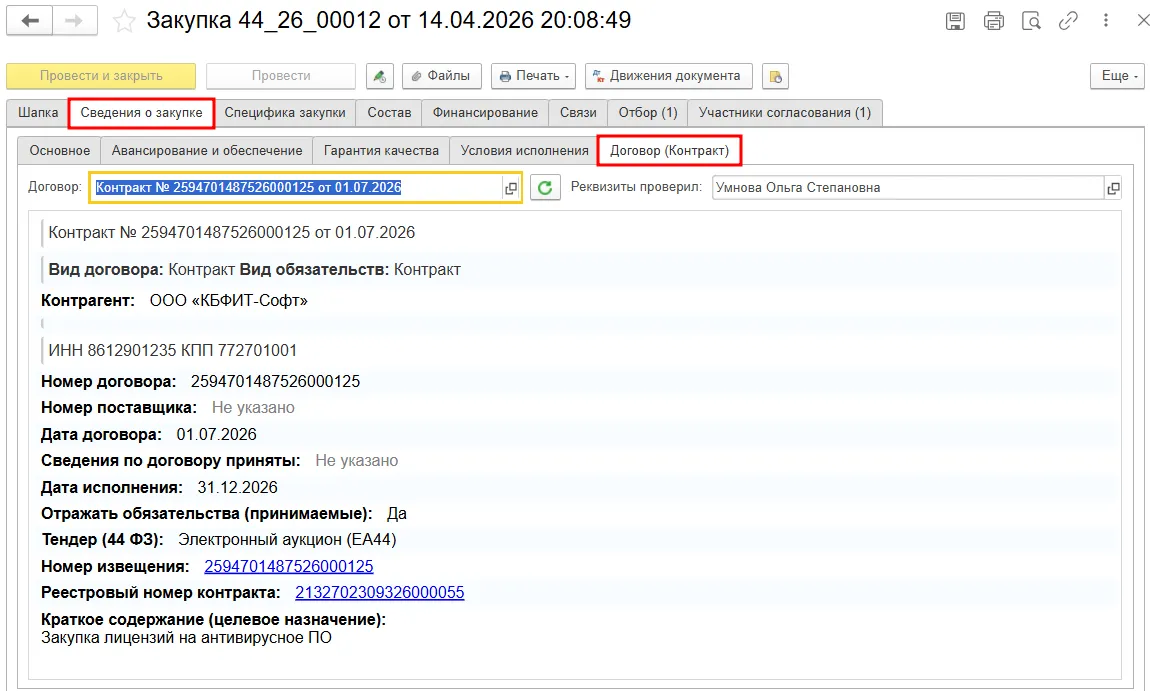Click the contractor name ООО «КБФИТ-Софт»
The width and height of the screenshot is (1150, 691).
(x=229, y=301)
